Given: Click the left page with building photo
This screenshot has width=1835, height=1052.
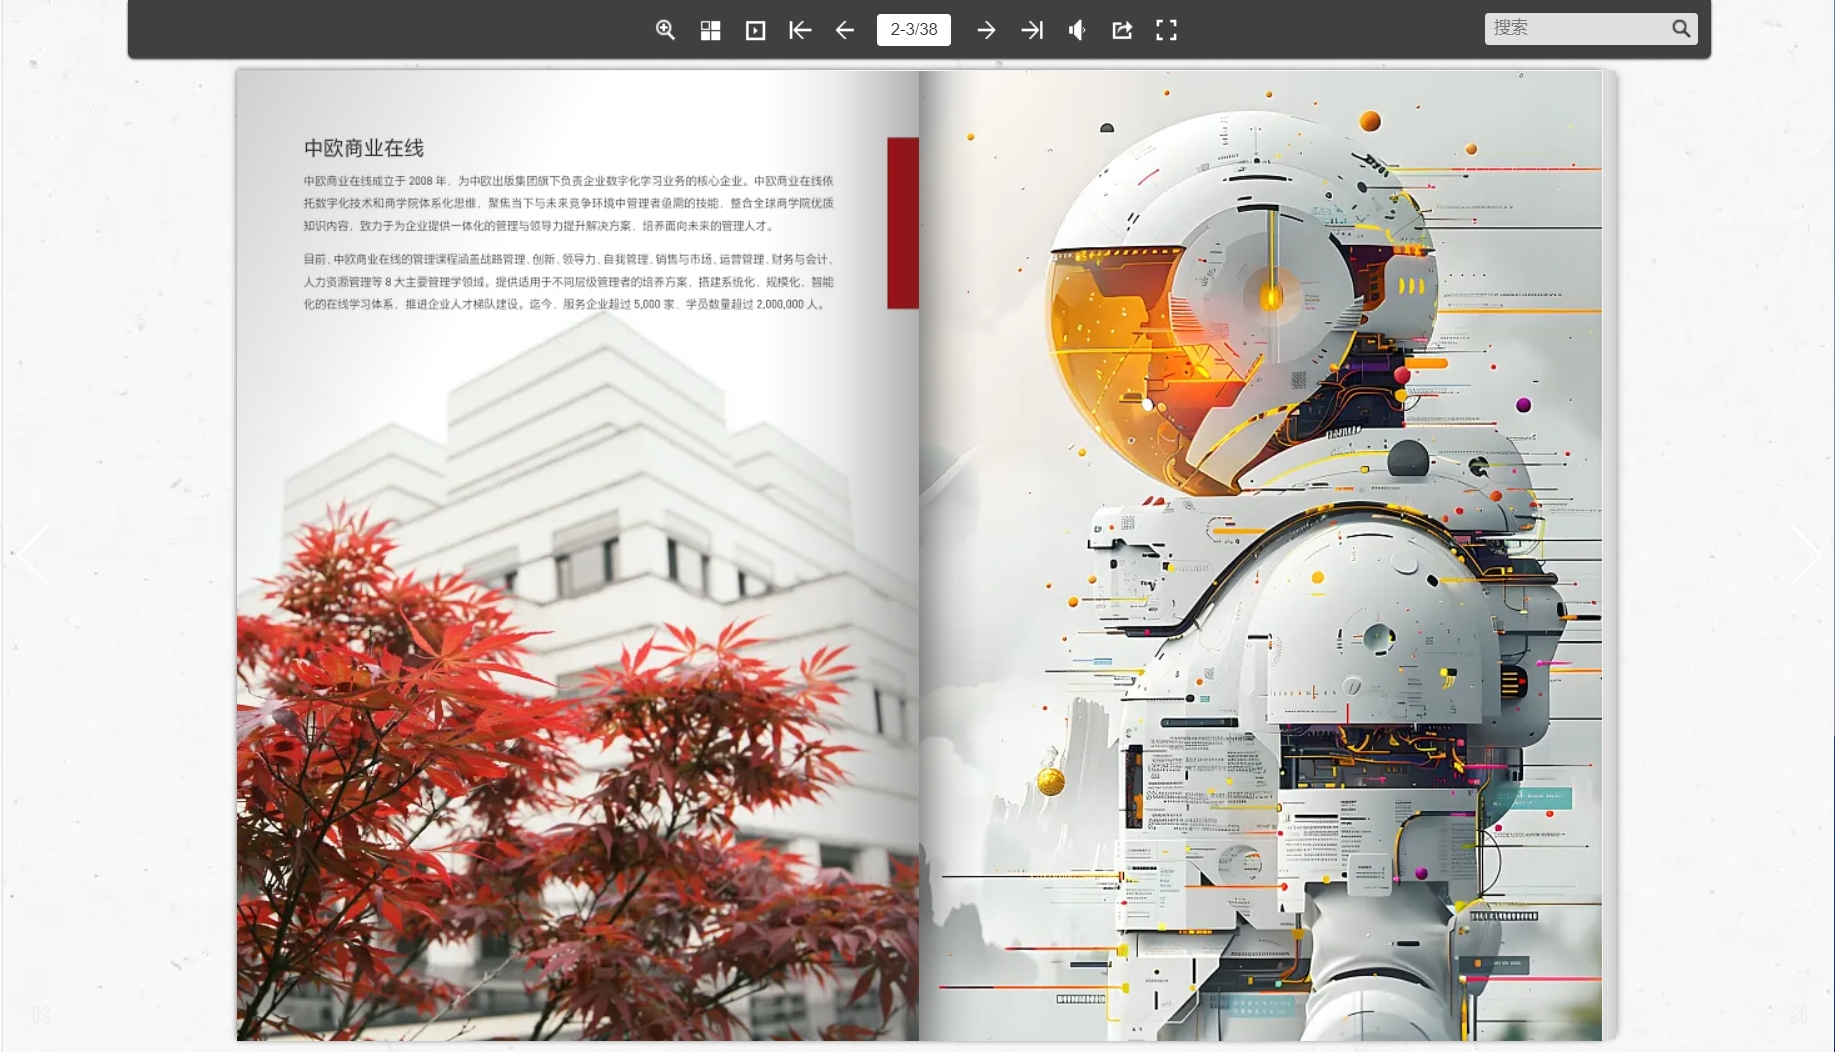Looking at the screenshot, I should [x=578, y=555].
